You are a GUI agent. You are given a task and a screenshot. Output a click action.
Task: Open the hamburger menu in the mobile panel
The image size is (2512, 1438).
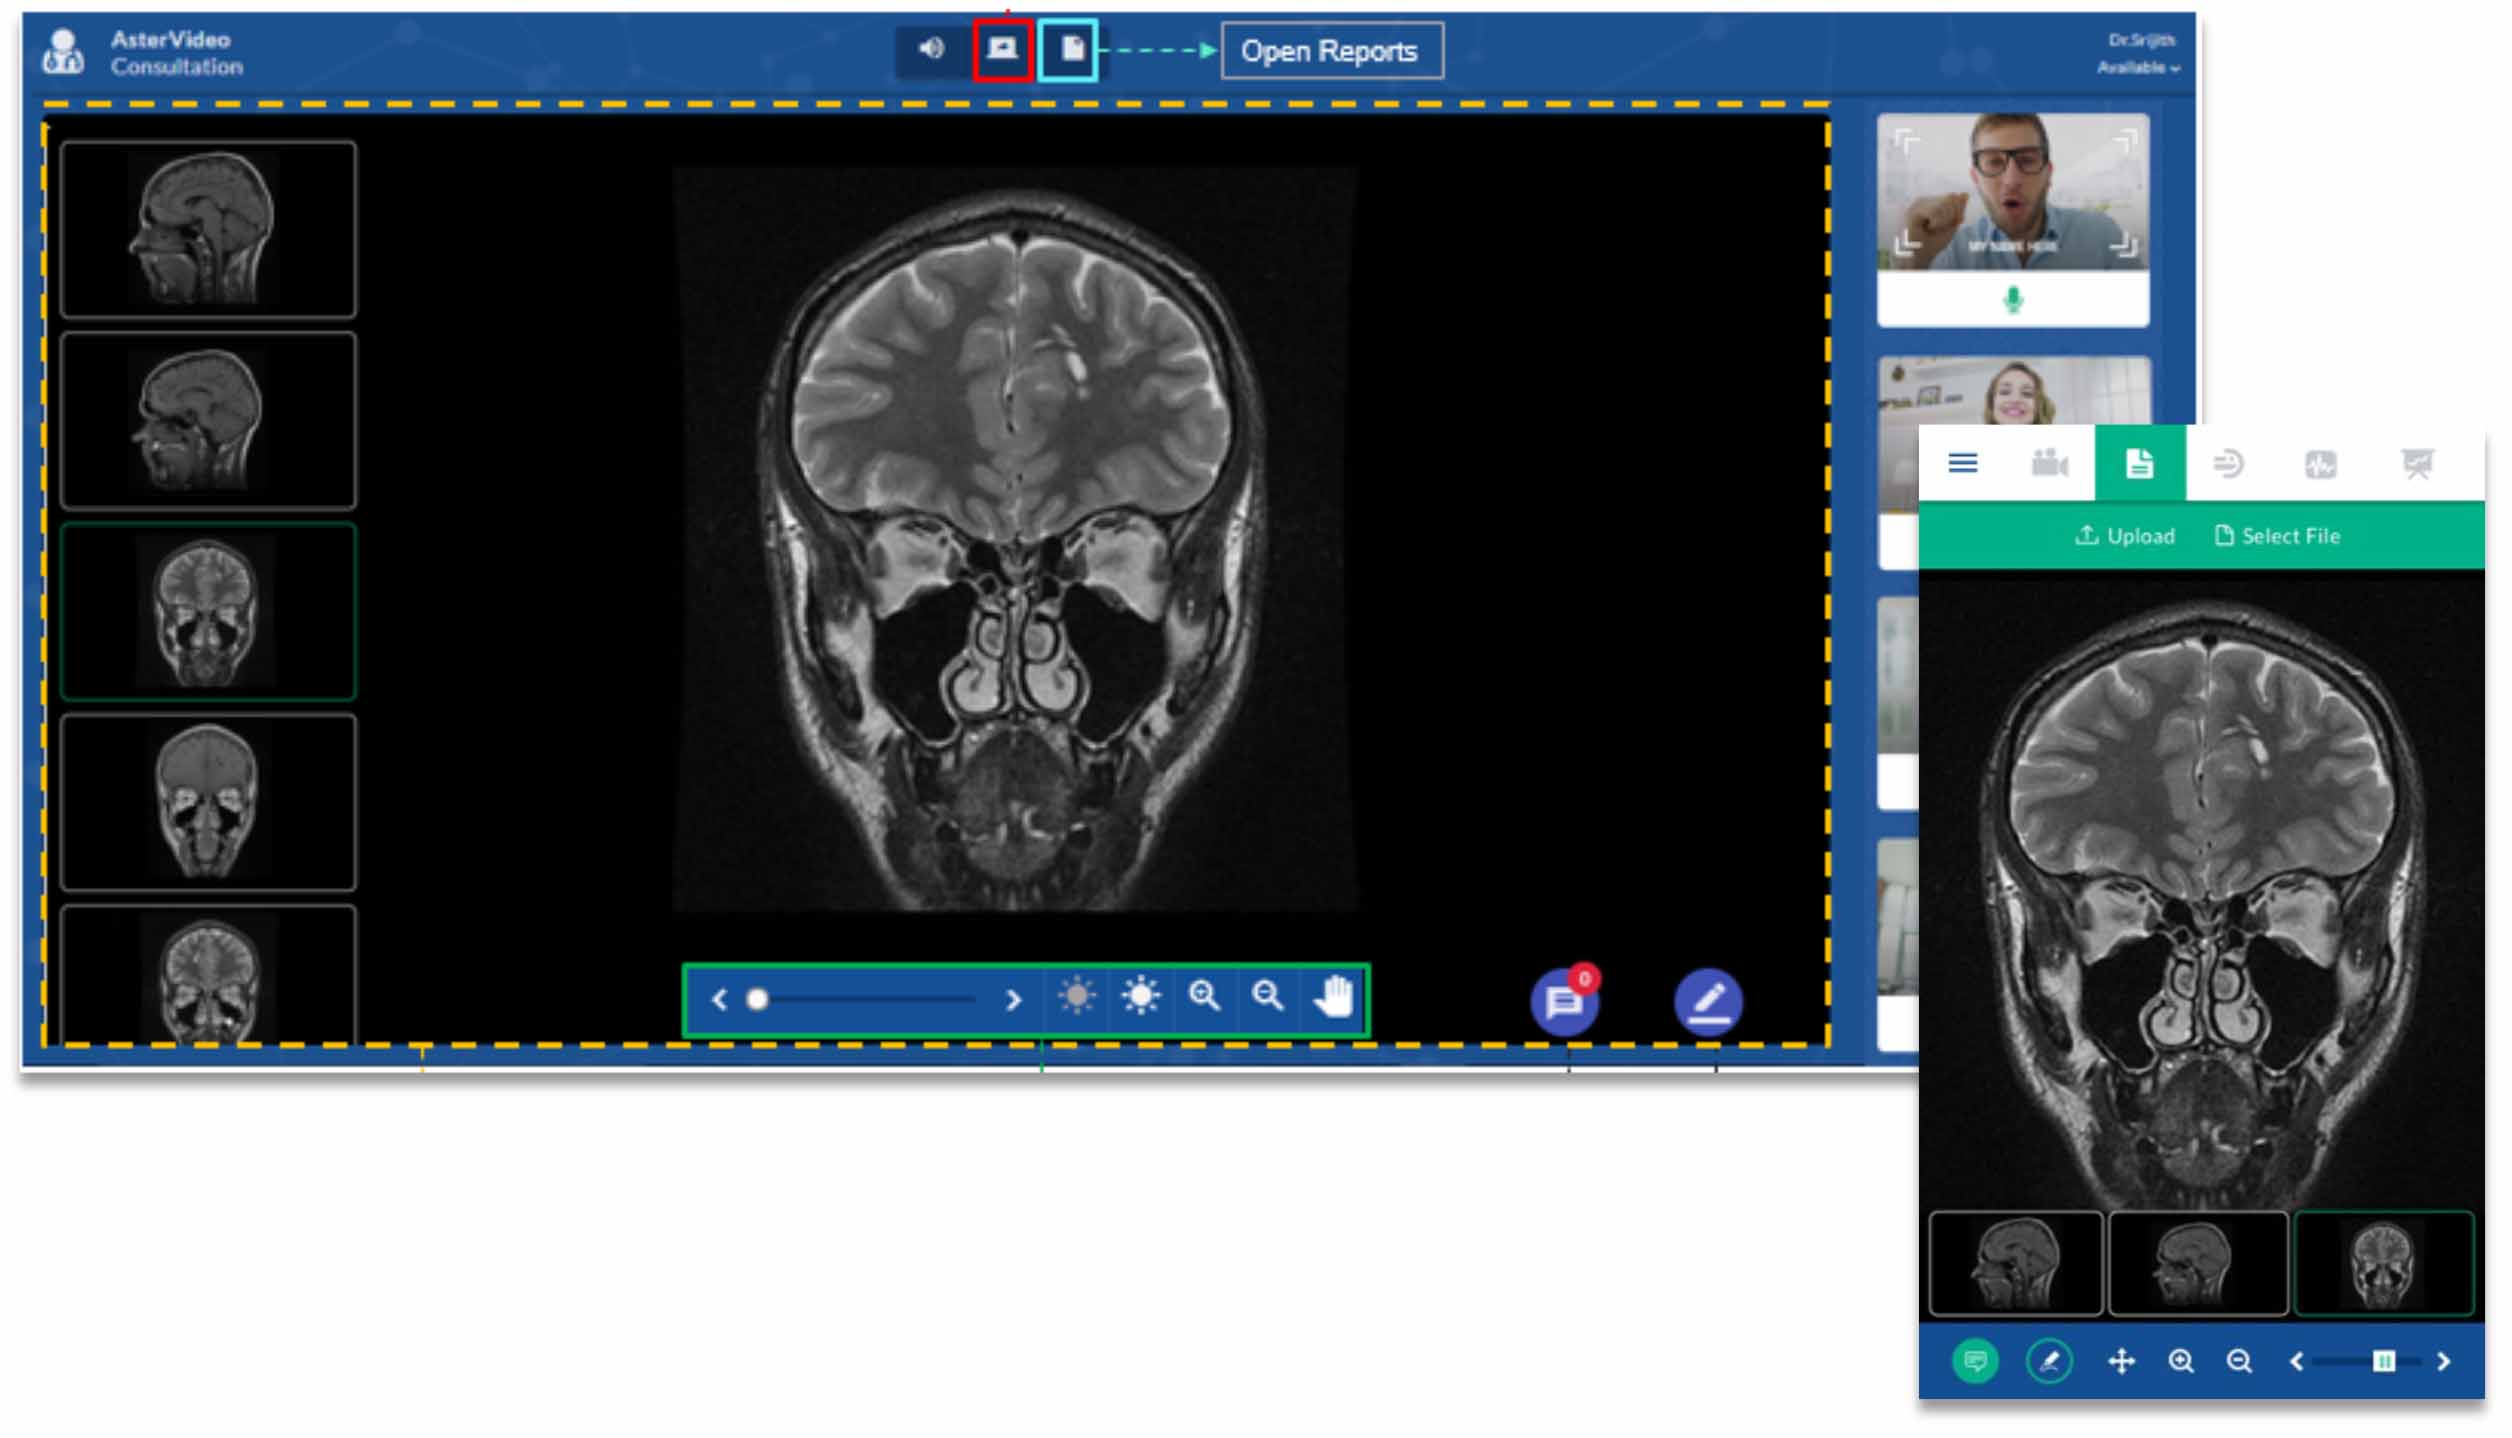[x=1962, y=464]
